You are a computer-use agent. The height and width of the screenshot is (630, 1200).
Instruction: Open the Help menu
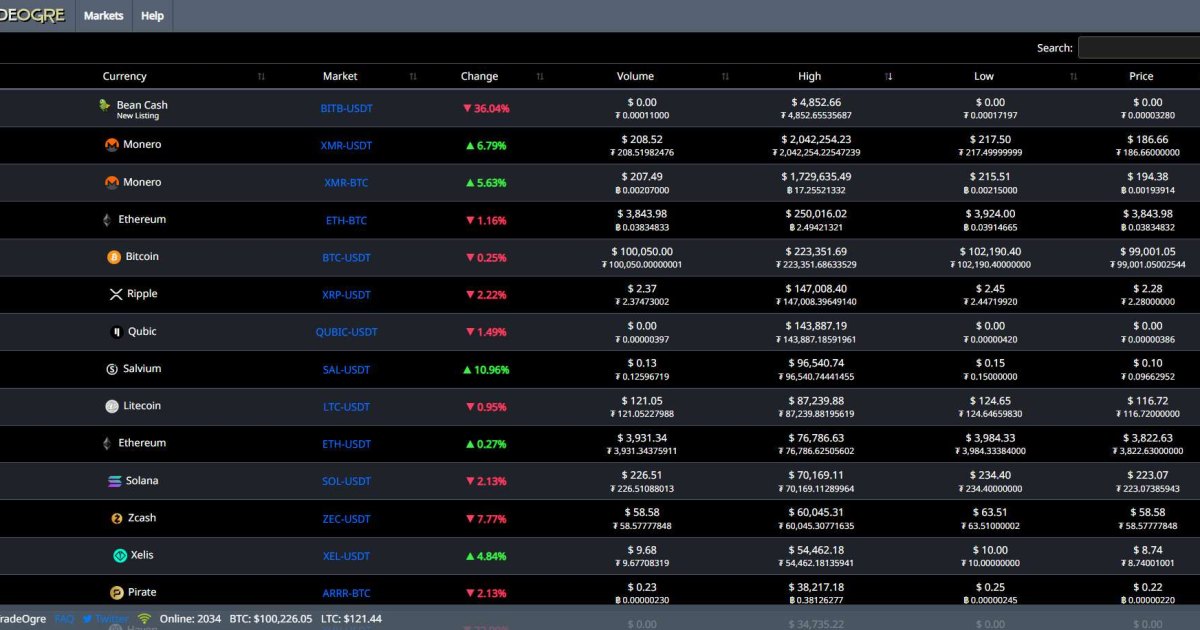pyautogui.click(x=152, y=16)
